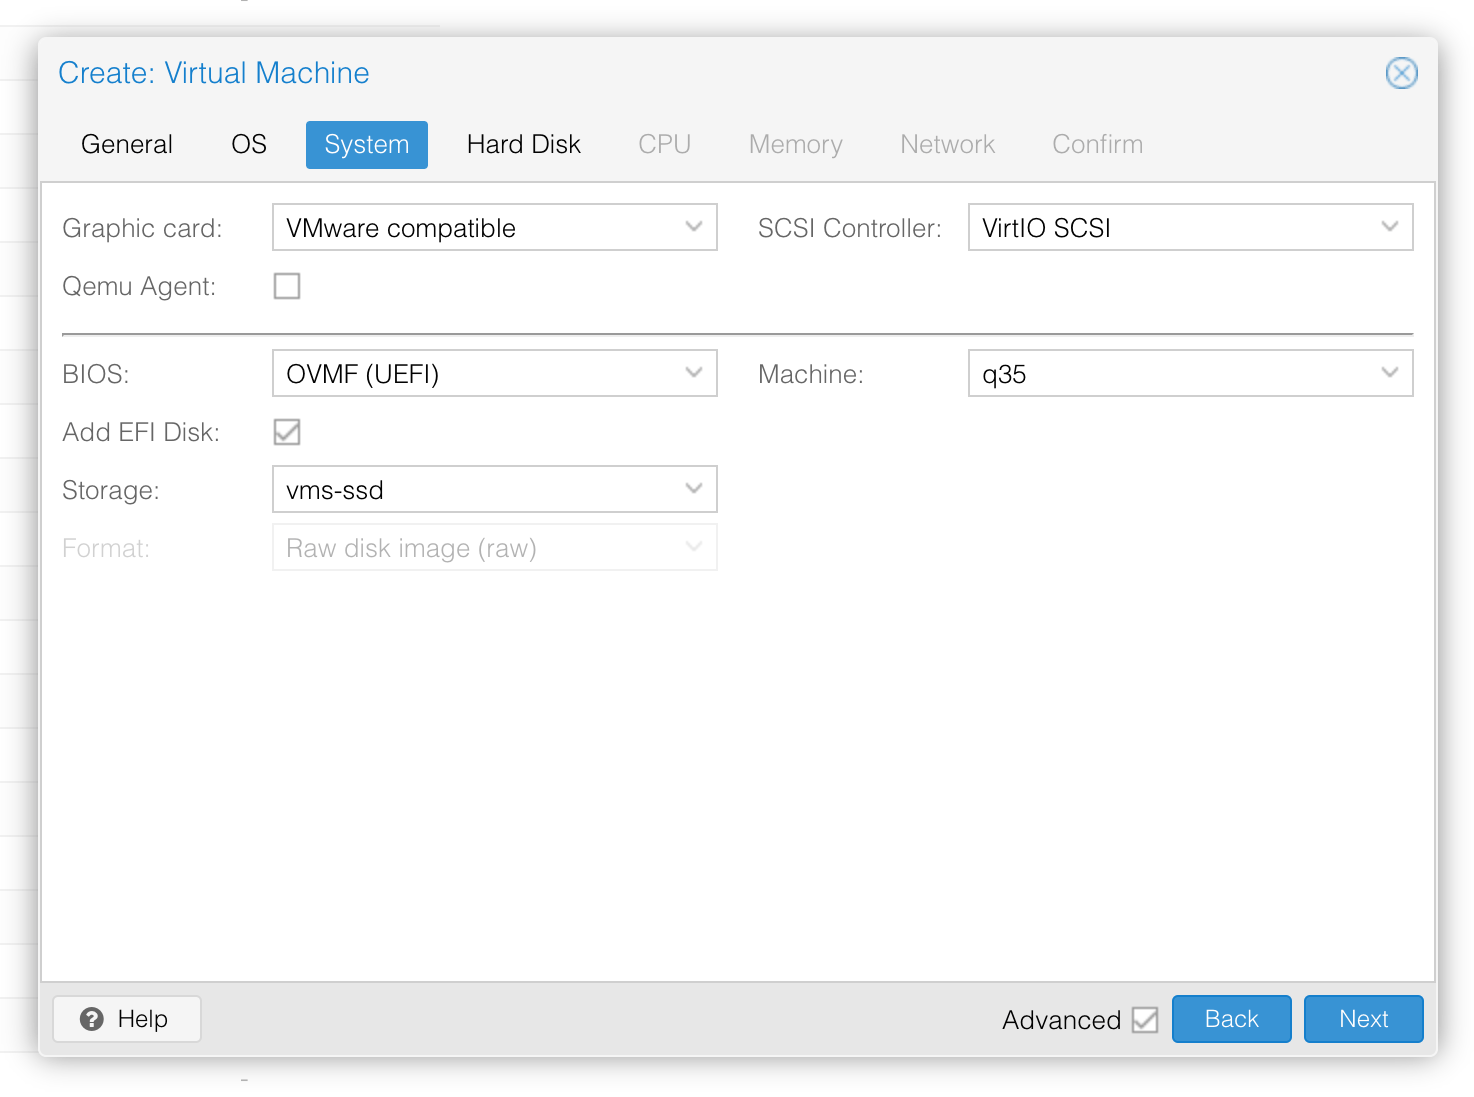
Task: Select the System tab
Action: coord(366,145)
